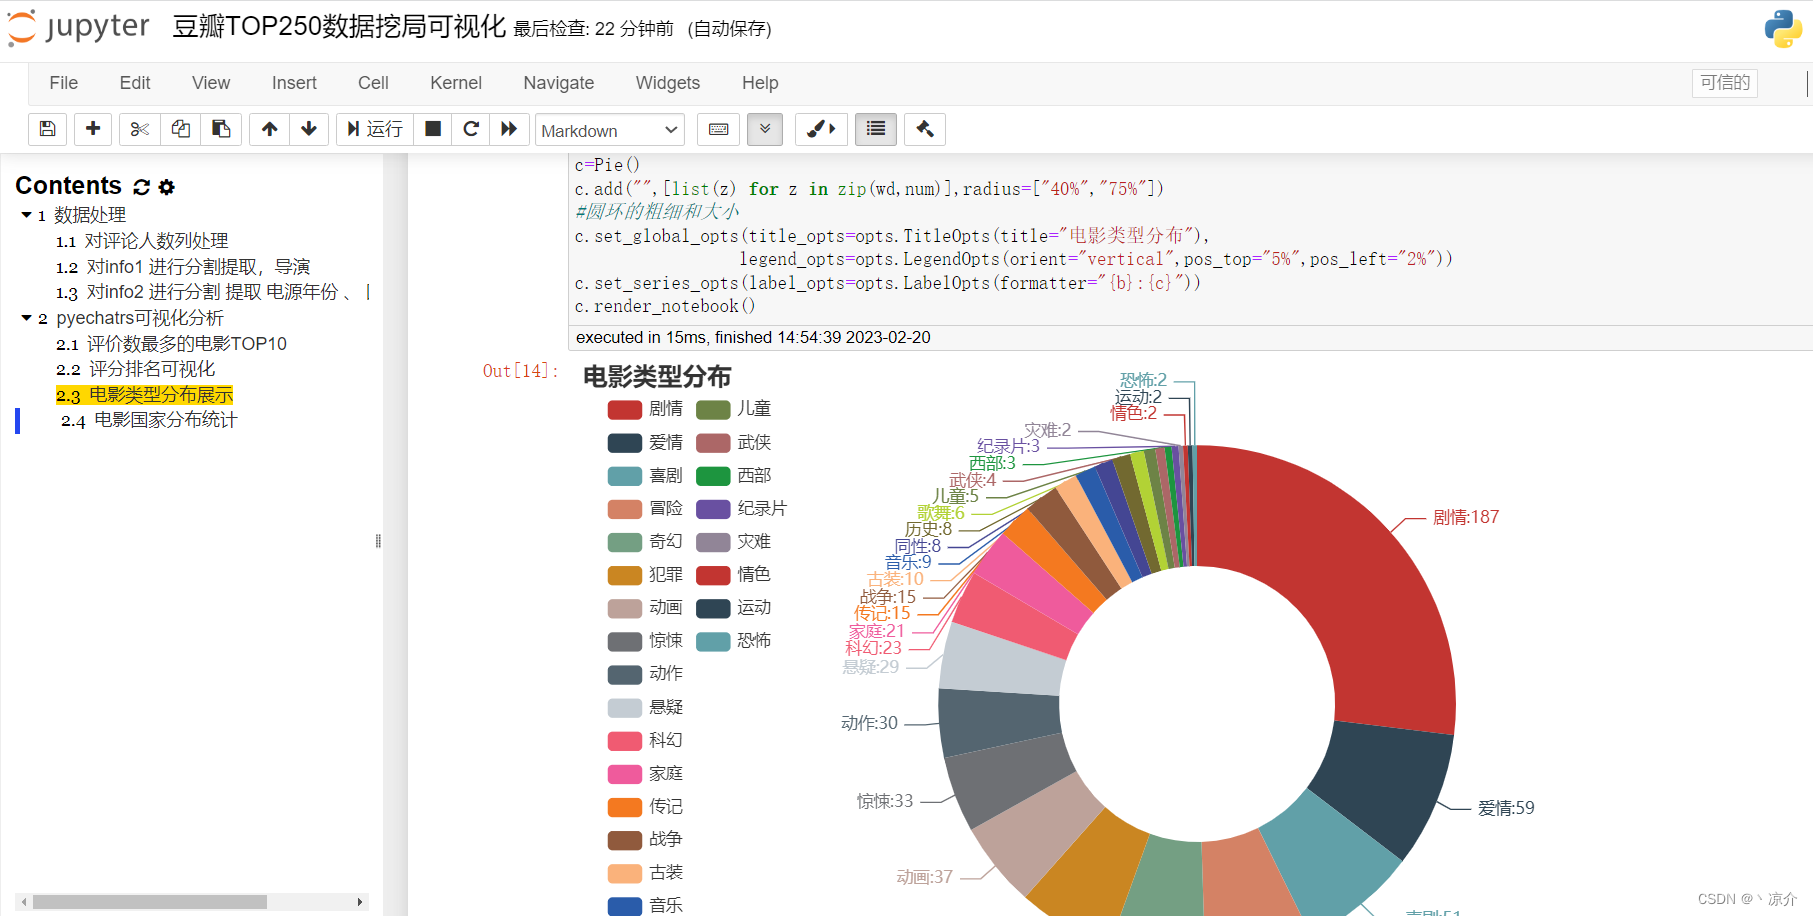
Task: Run the current cell with 运行 button
Action: pos(375,129)
